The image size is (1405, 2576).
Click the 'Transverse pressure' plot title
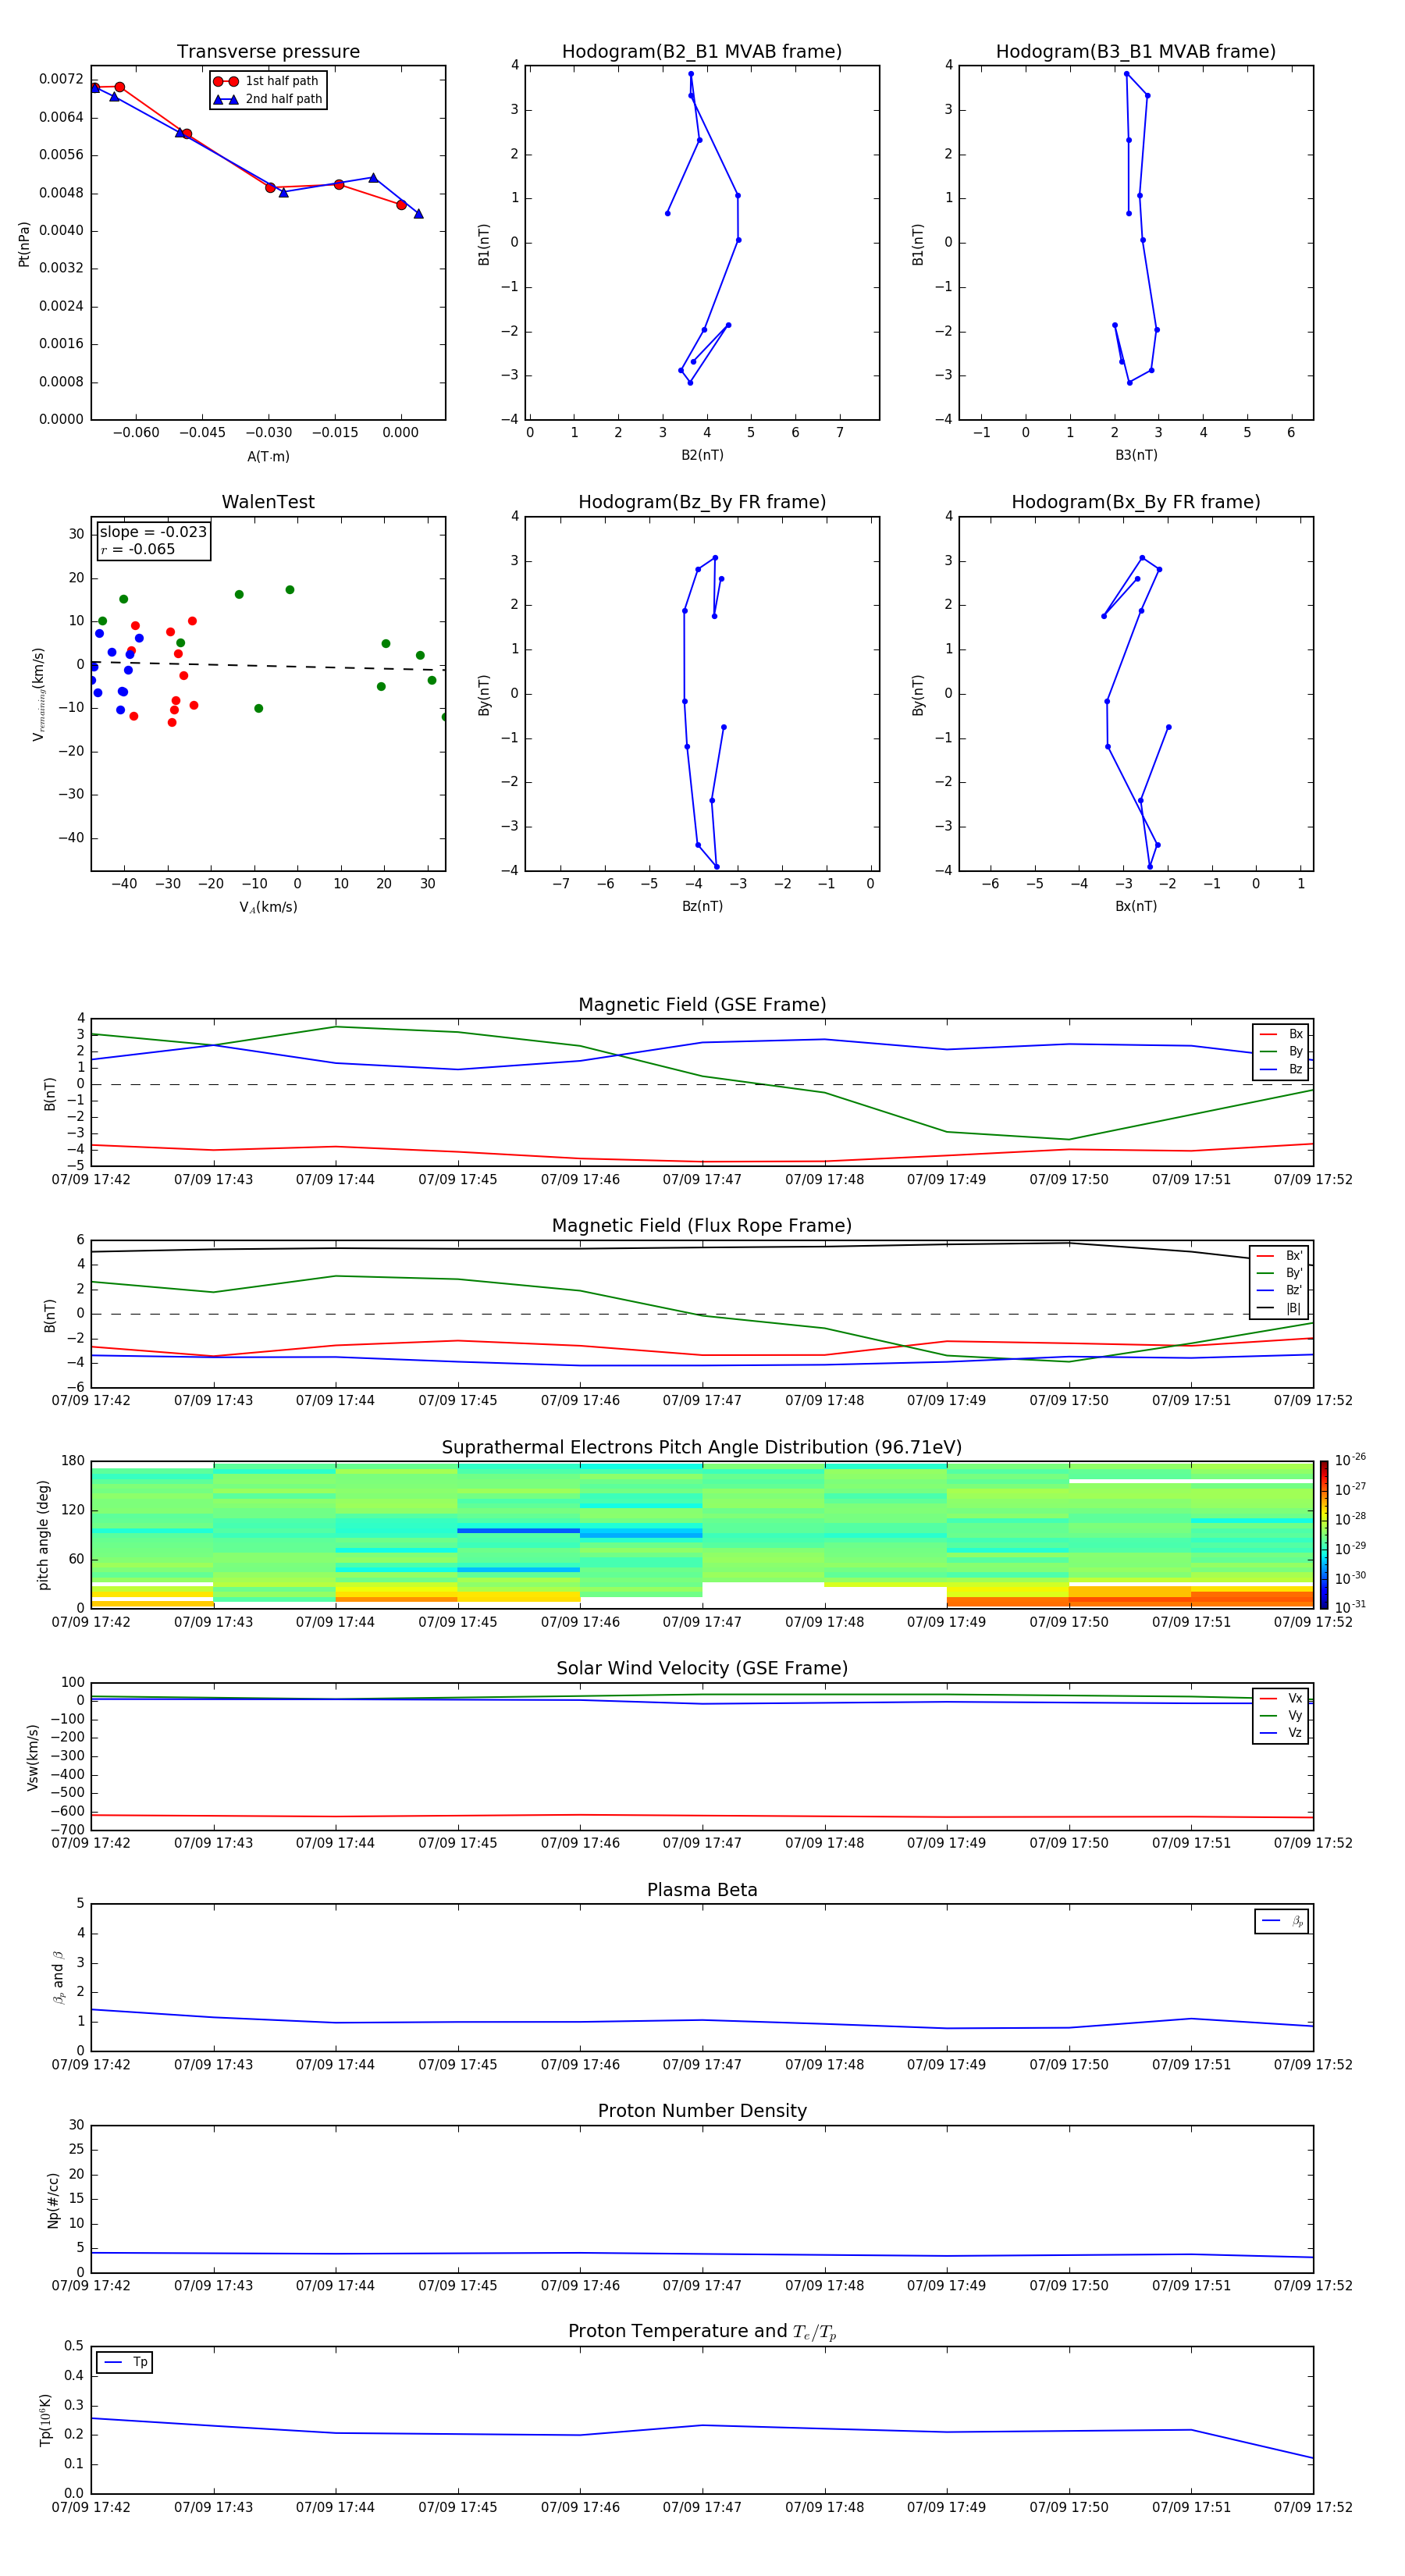tap(268, 51)
